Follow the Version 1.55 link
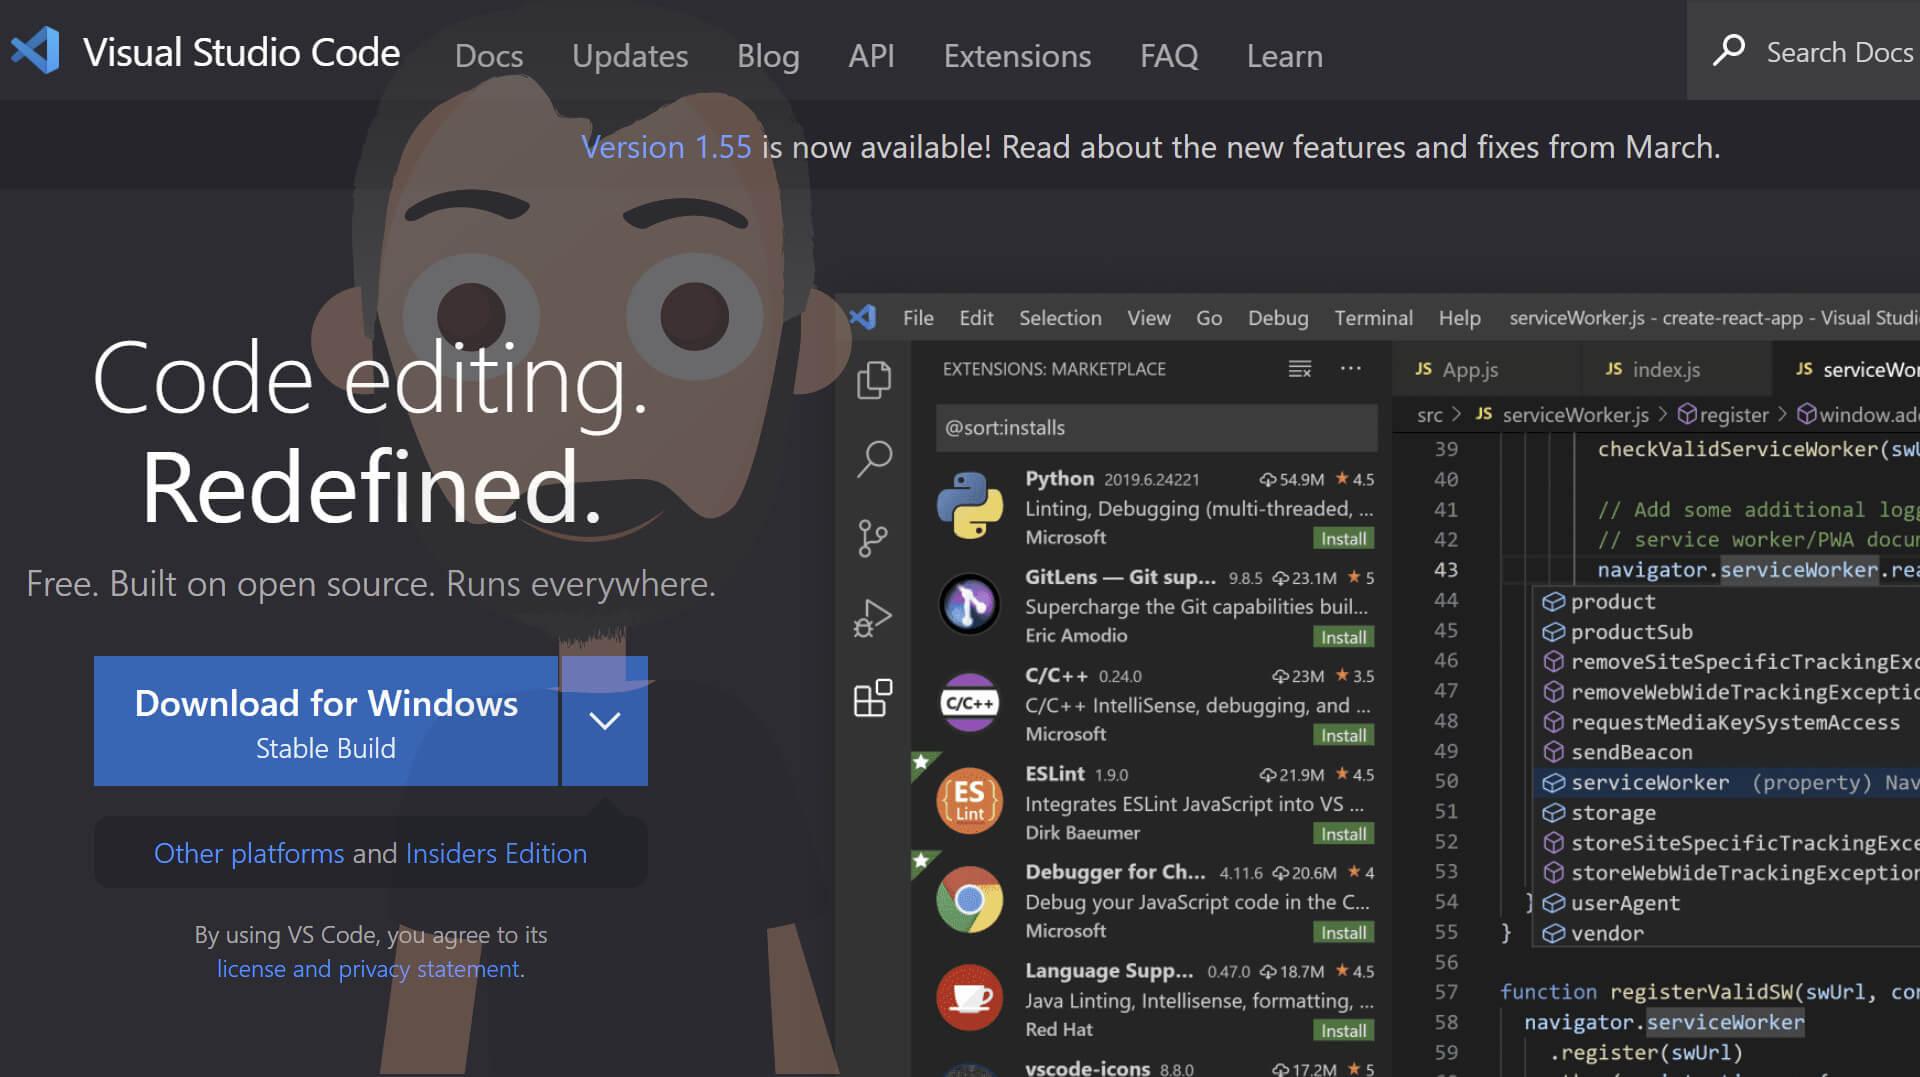This screenshot has height=1077, width=1920. click(x=666, y=147)
